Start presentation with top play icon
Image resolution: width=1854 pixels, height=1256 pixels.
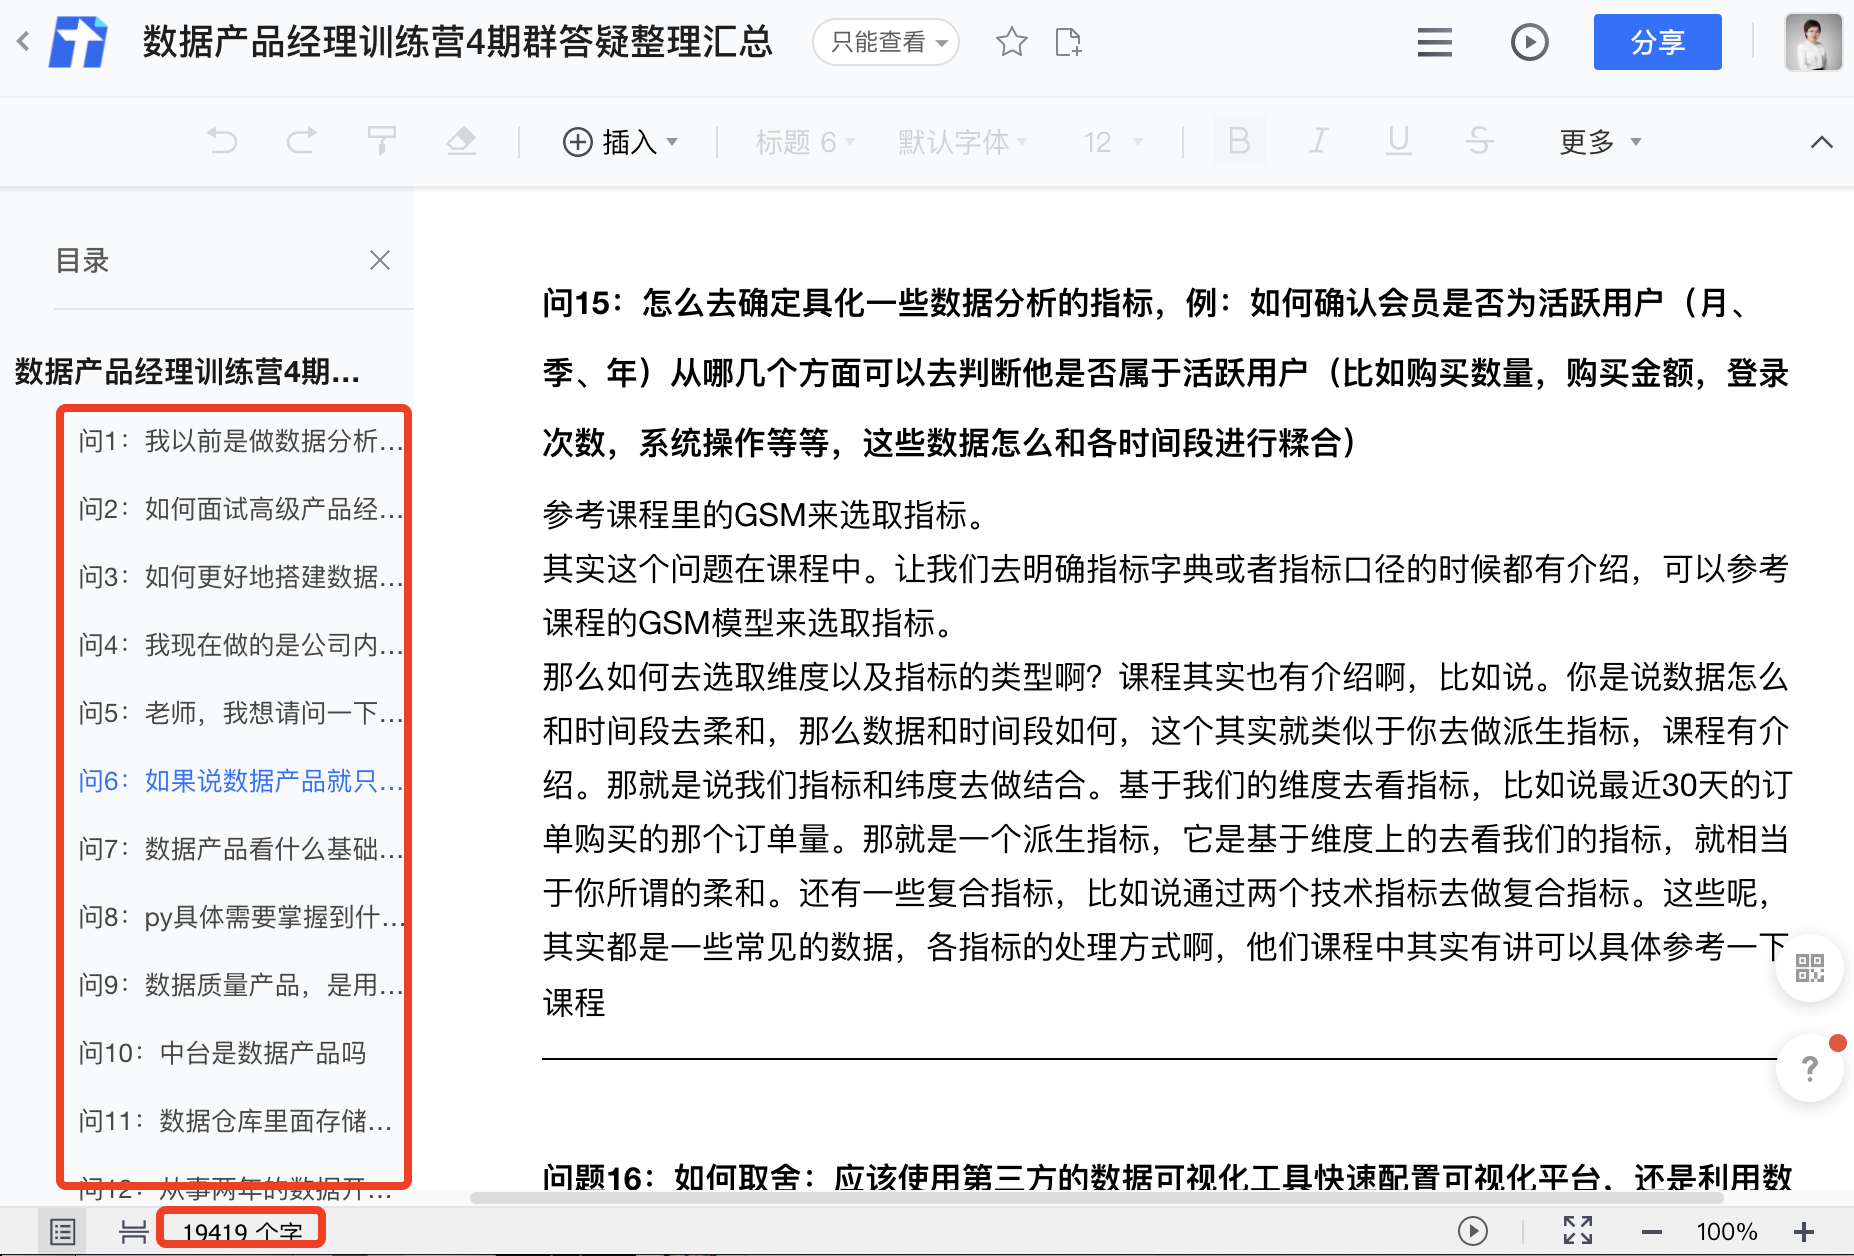pyautogui.click(x=1529, y=42)
